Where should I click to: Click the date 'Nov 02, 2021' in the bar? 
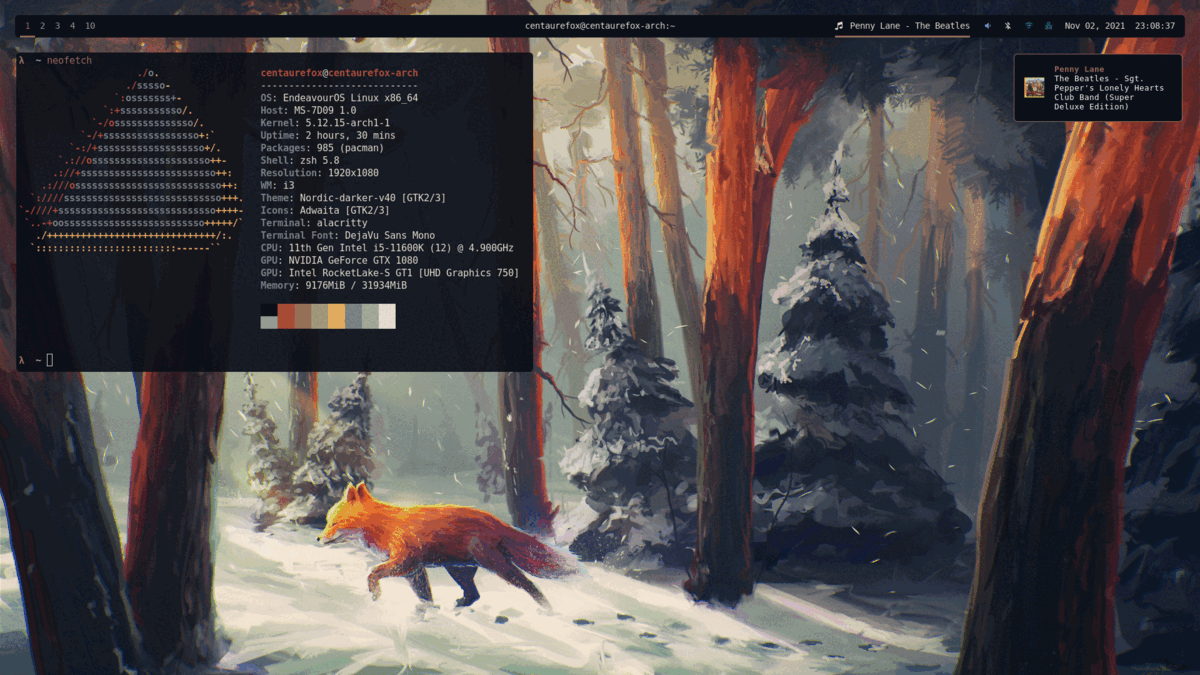click(x=1094, y=26)
